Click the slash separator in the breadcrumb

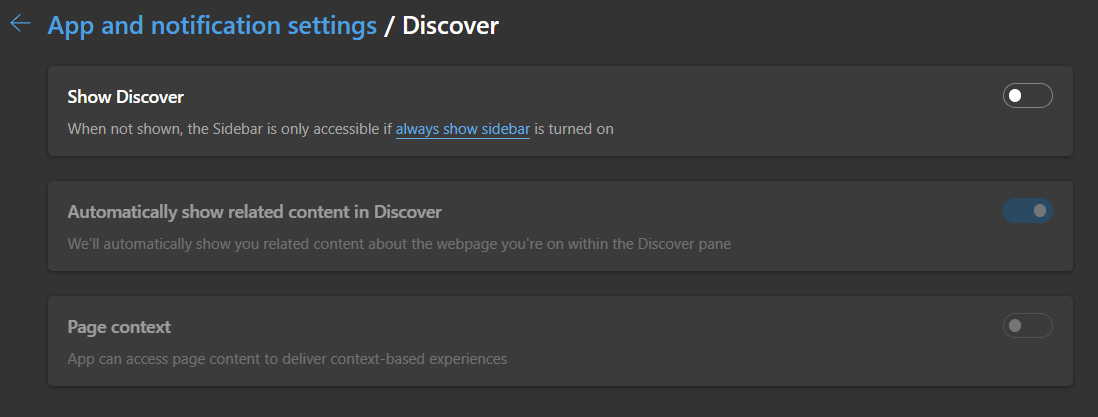pyautogui.click(x=389, y=26)
